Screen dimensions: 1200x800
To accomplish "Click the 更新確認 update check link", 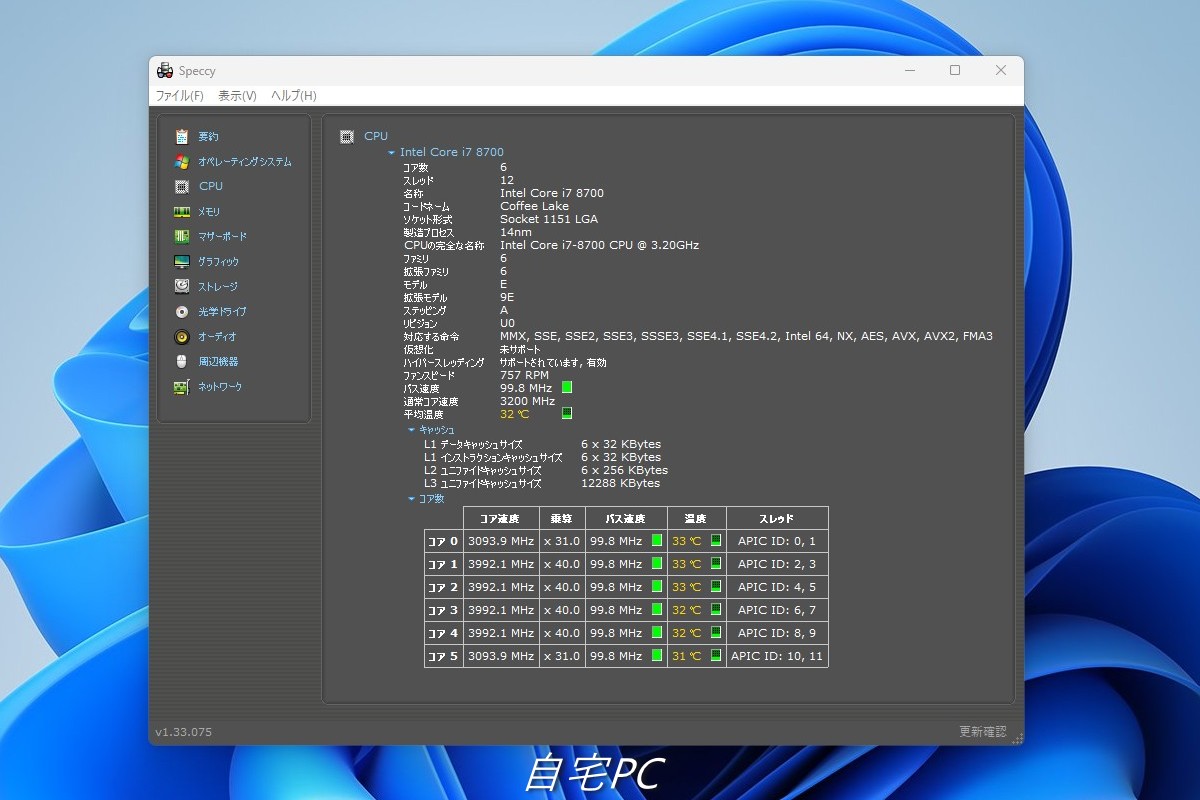I will click(x=982, y=732).
